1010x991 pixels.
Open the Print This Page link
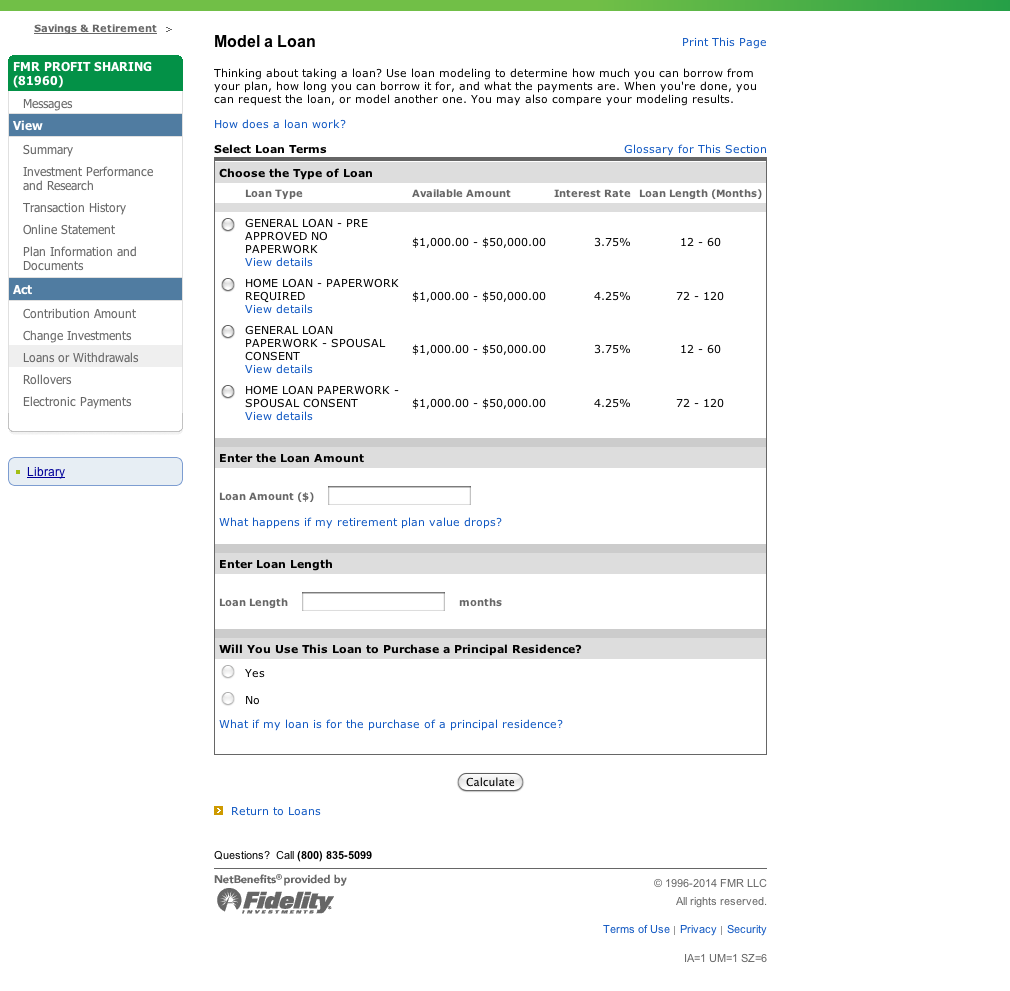[724, 42]
